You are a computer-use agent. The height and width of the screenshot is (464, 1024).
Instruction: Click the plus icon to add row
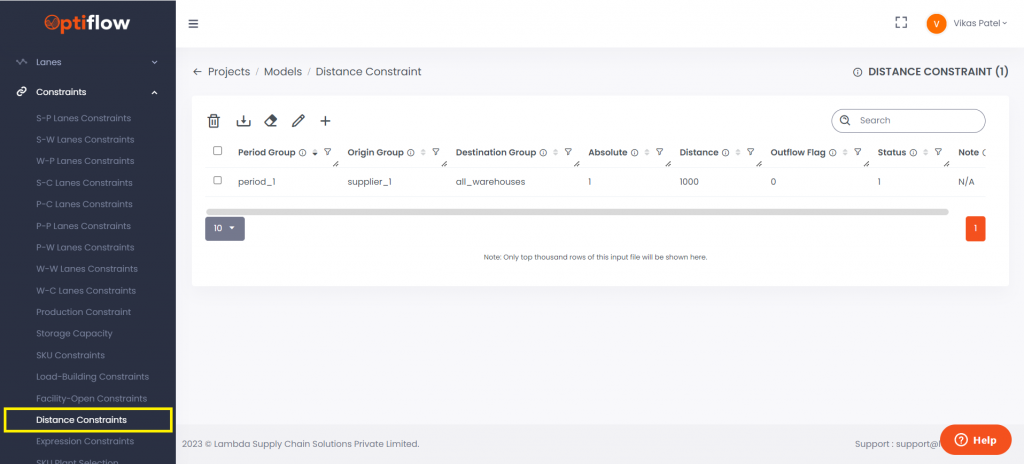[325, 121]
